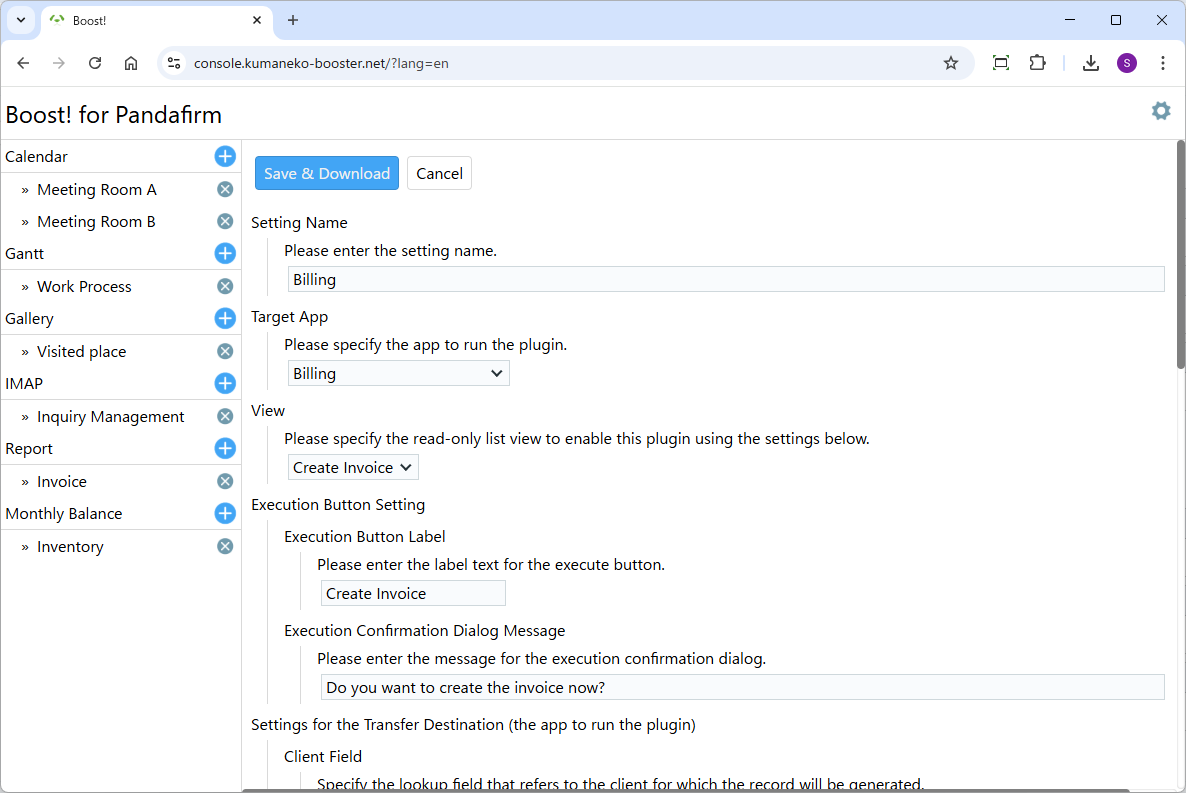
Task: Delete the Invoice report entry
Action: pyautogui.click(x=225, y=481)
